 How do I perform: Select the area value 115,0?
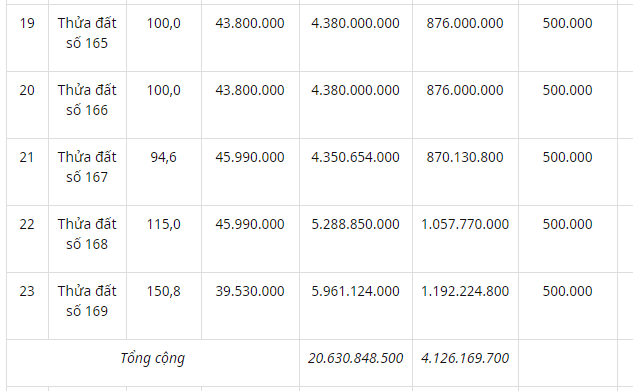point(163,224)
